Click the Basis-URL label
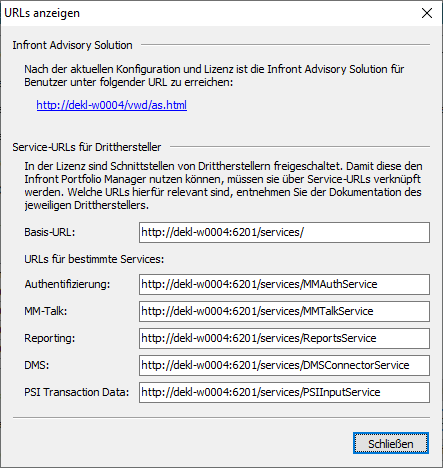 pos(50,232)
